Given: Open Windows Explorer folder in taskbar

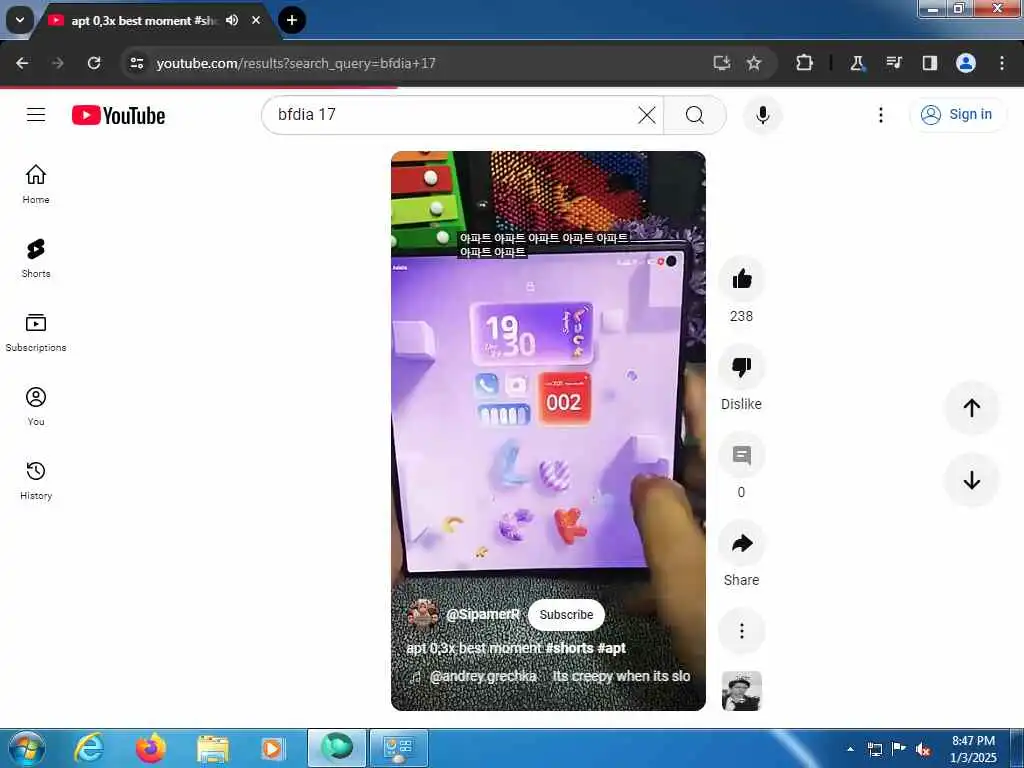Looking at the screenshot, I should tap(213, 748).
